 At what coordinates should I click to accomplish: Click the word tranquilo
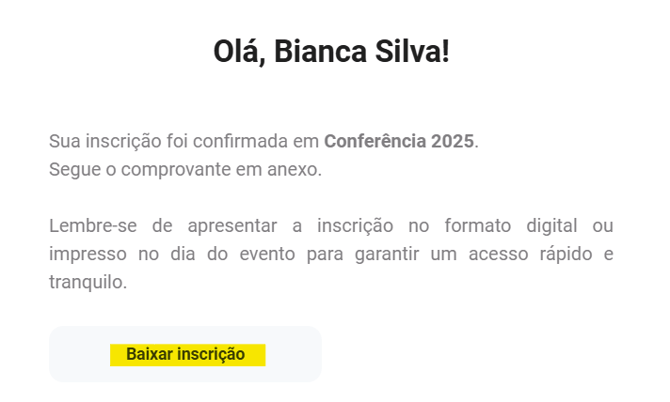(x=86, y=281)
